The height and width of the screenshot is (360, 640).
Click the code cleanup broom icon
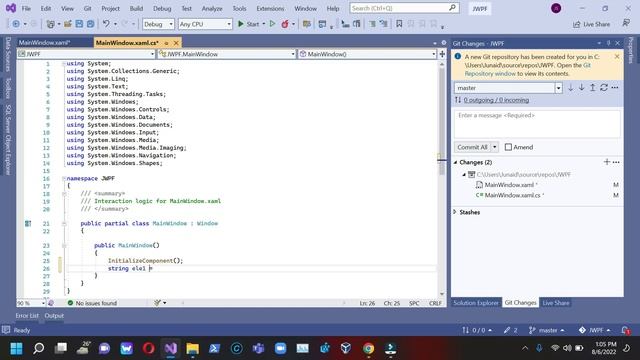click(x=158, y=303)
